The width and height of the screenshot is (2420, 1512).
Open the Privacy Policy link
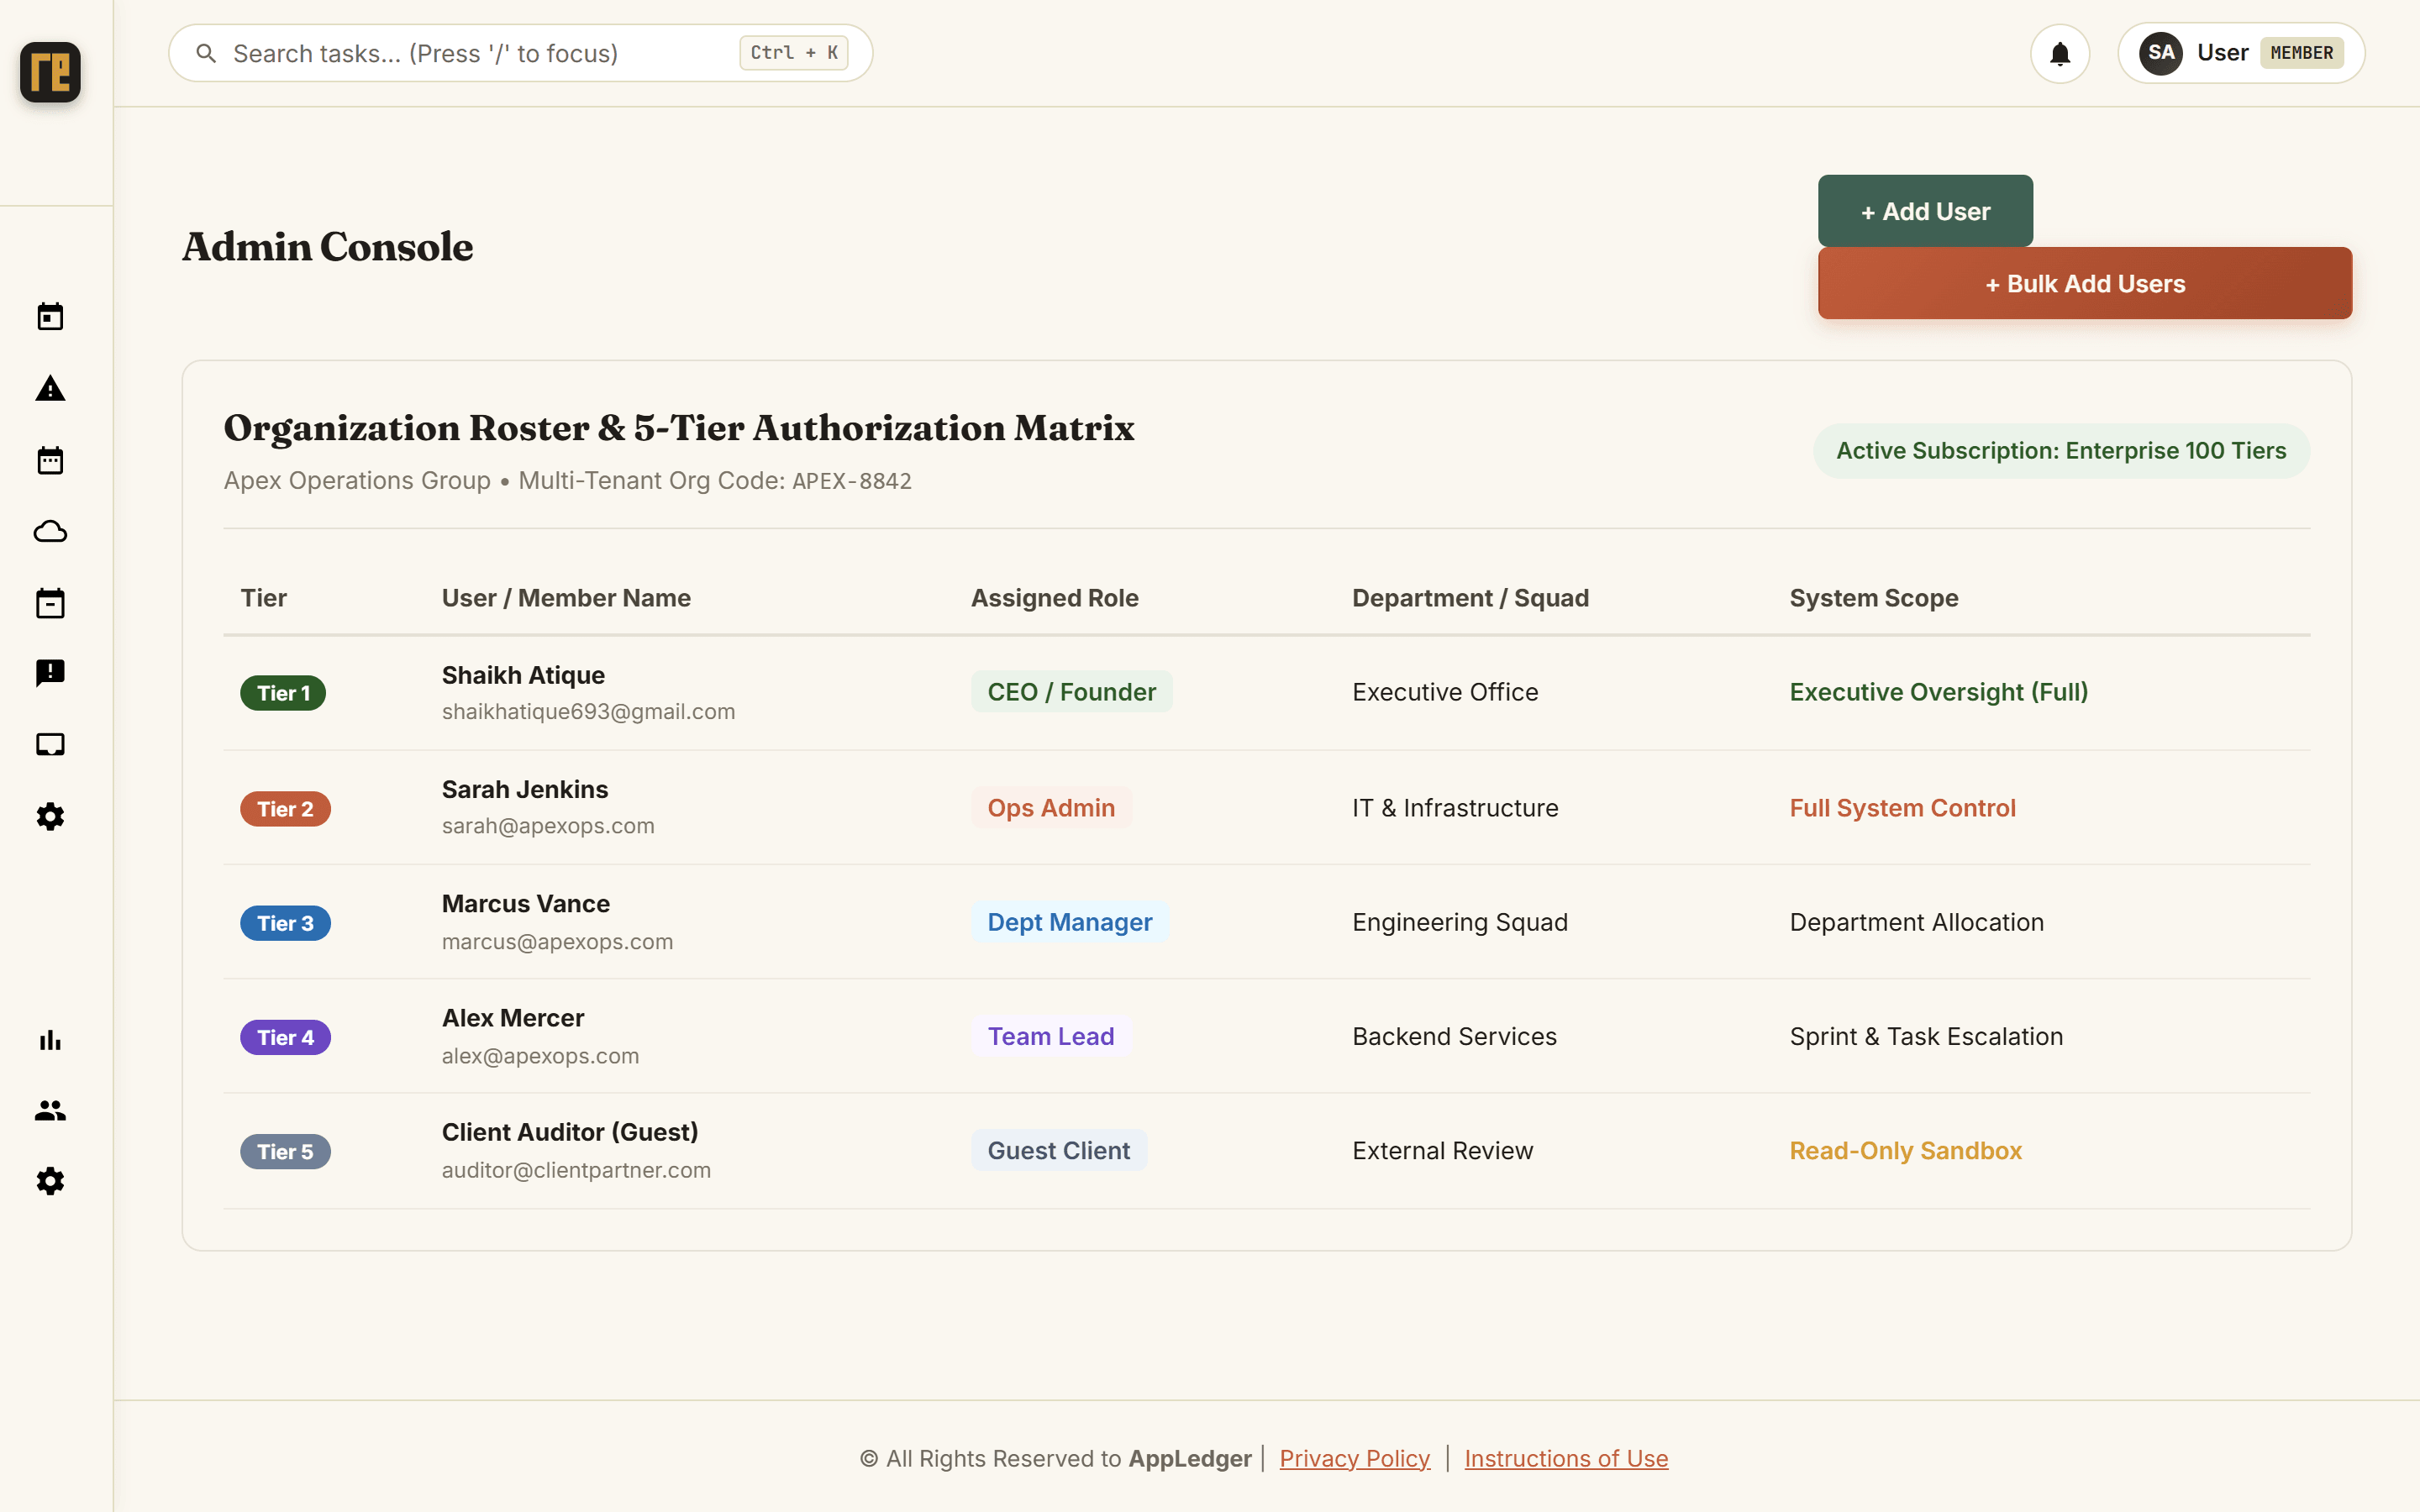[1355, 1458]
